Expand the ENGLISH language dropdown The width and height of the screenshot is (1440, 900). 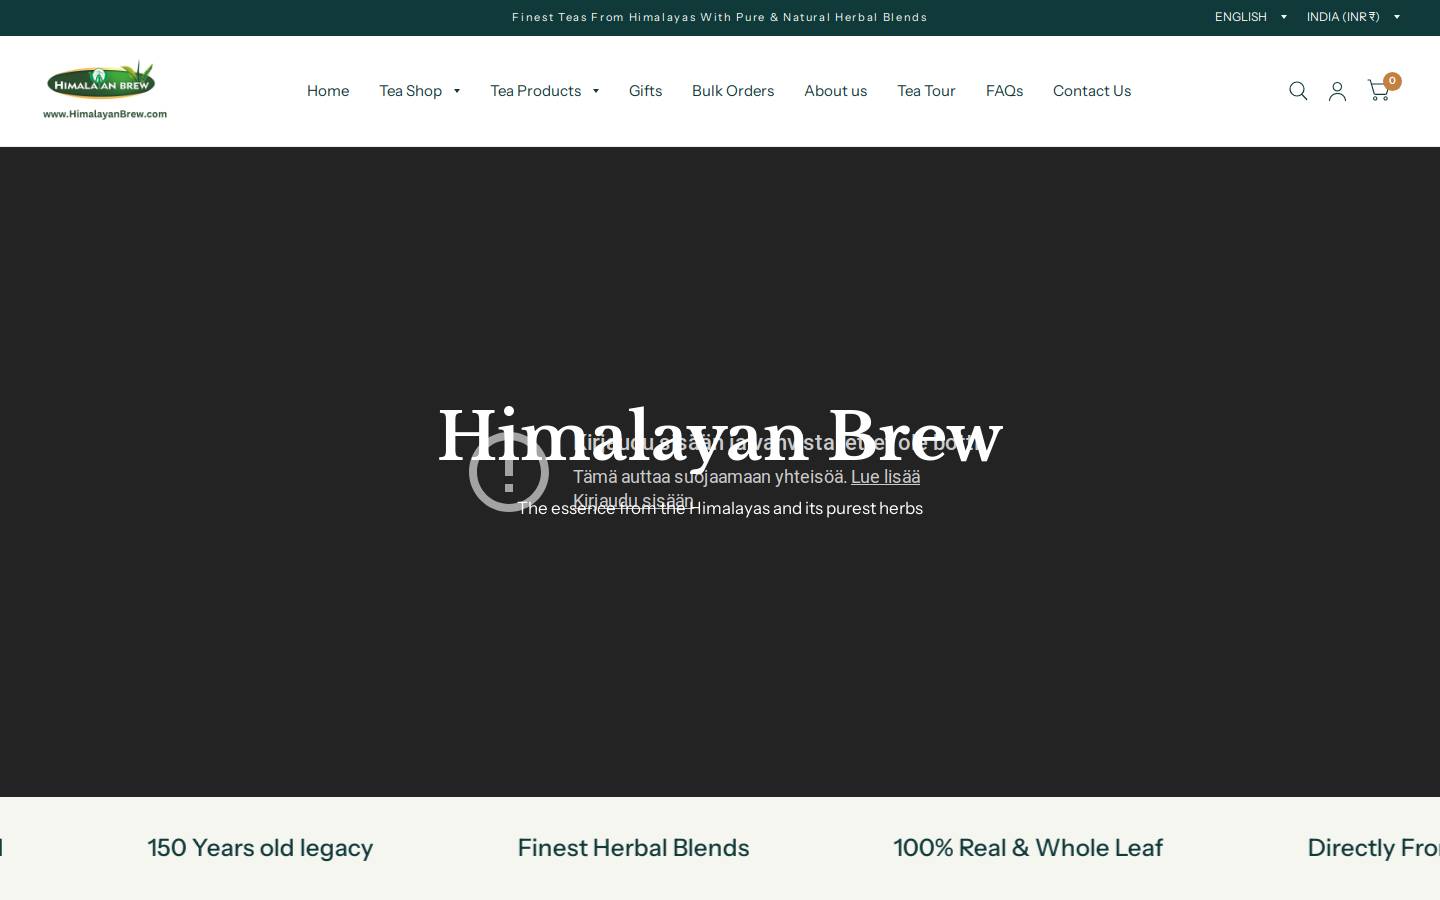click(x=1251, y=17)
